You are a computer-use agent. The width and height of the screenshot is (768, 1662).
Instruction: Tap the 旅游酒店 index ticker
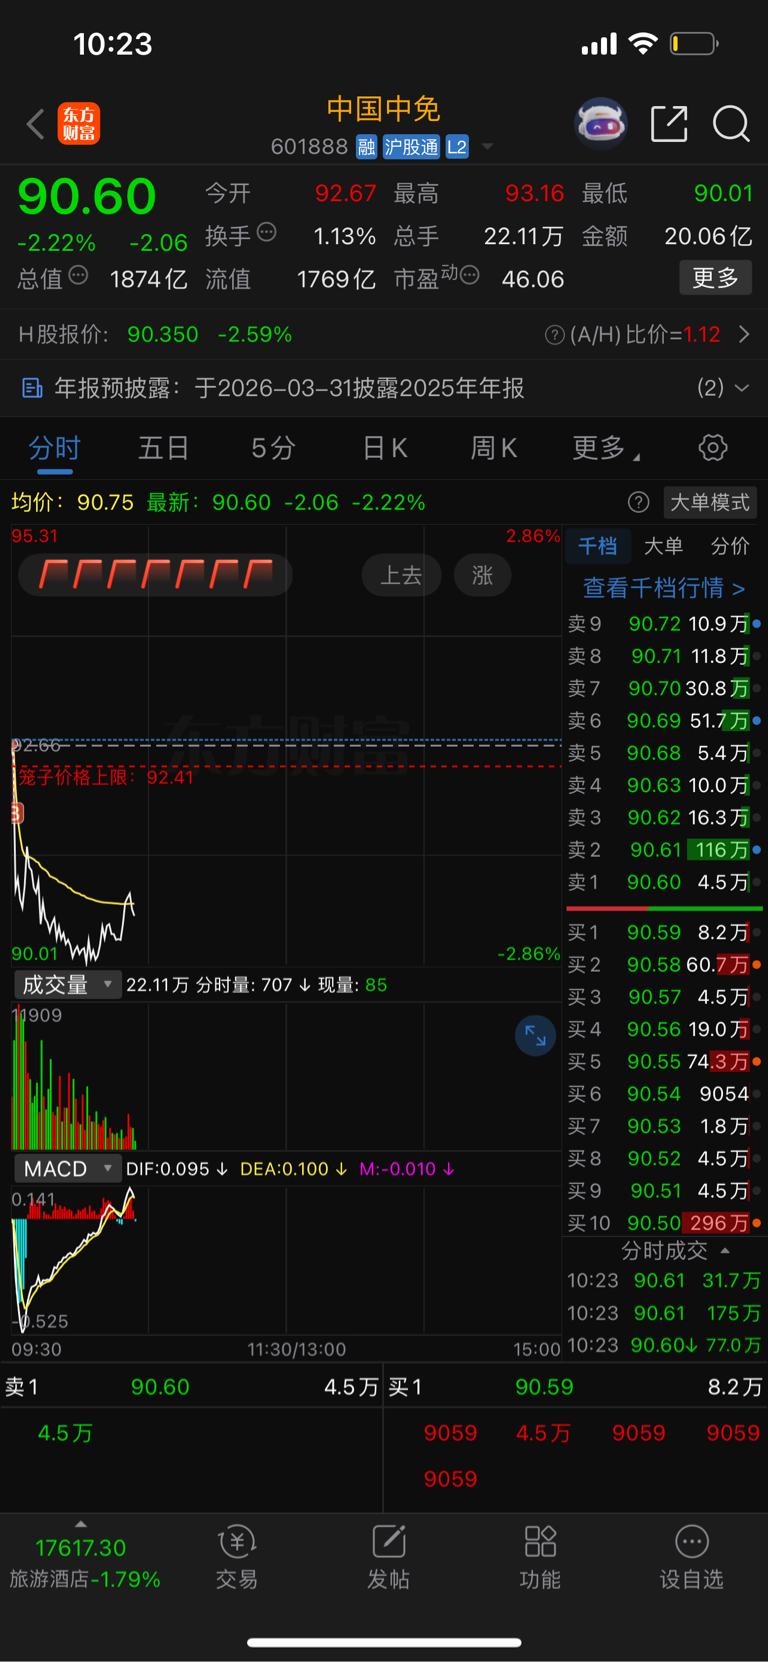tap(84, 1563)
